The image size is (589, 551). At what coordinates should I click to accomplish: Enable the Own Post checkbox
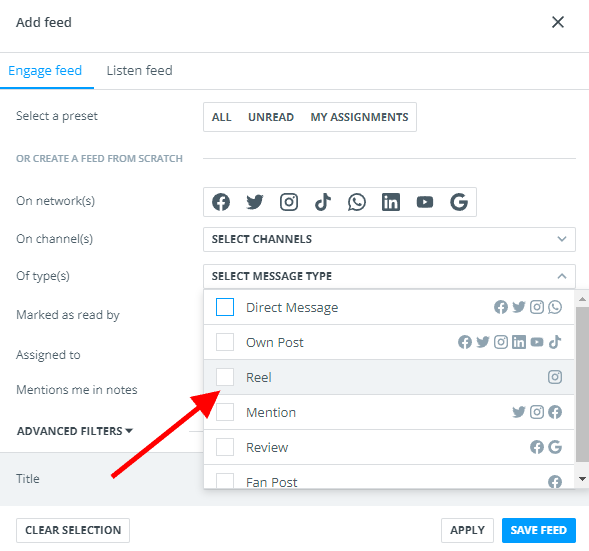pyautogui.click(x=225, y=342)
